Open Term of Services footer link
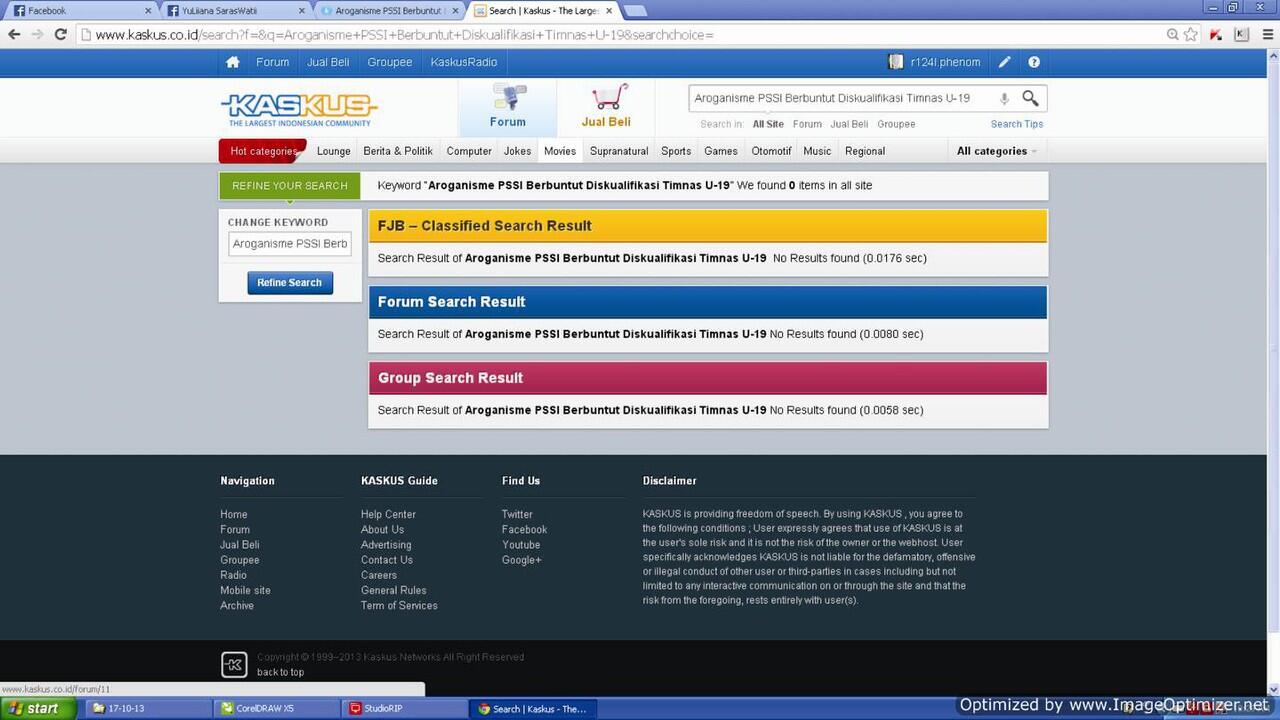The width and height of the screenshot is (1280, 720). (399, 606)
